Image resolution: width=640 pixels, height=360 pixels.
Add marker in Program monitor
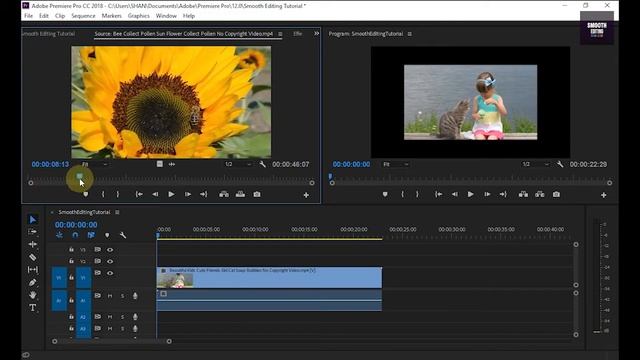pos(385,195)
